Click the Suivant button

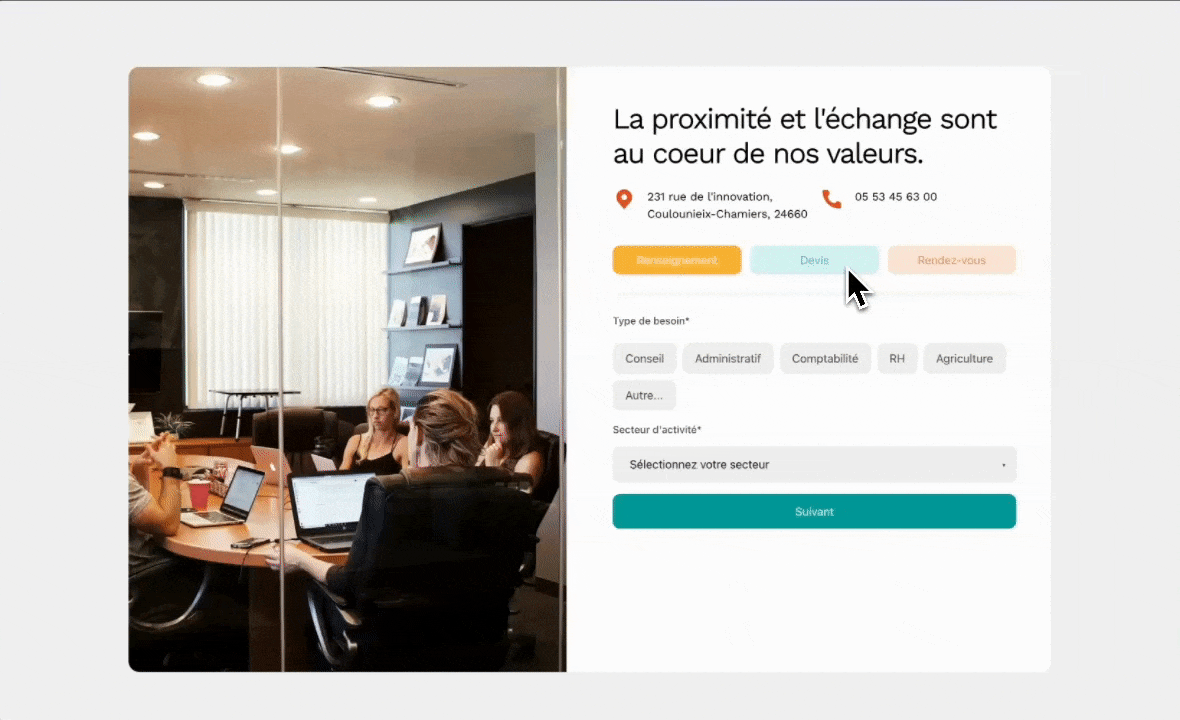tap(814, 512)
